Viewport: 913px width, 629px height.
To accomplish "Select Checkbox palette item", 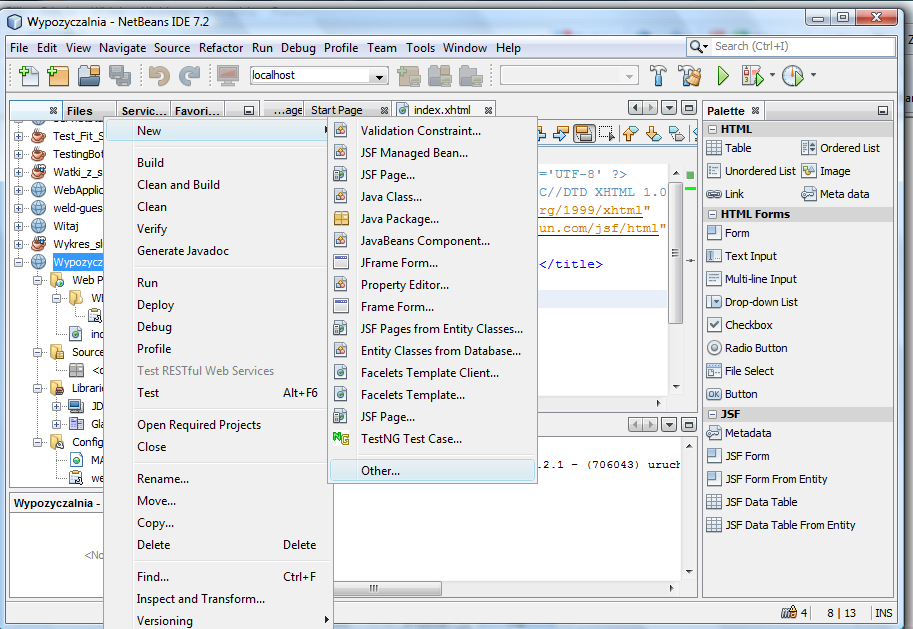I will click(x=740, y=325).
